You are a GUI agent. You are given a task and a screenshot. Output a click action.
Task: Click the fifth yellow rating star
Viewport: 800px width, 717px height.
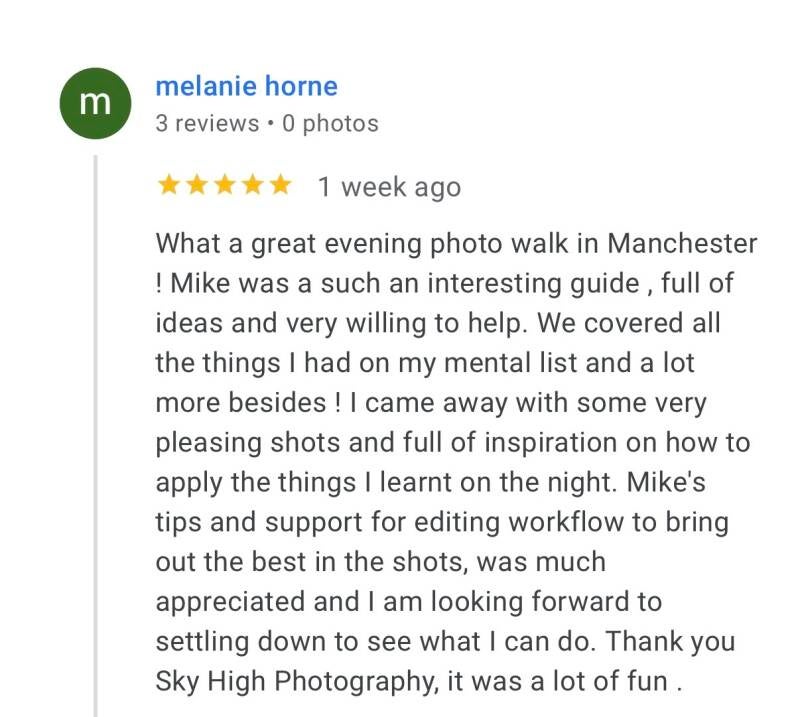[x=280, y=185]
